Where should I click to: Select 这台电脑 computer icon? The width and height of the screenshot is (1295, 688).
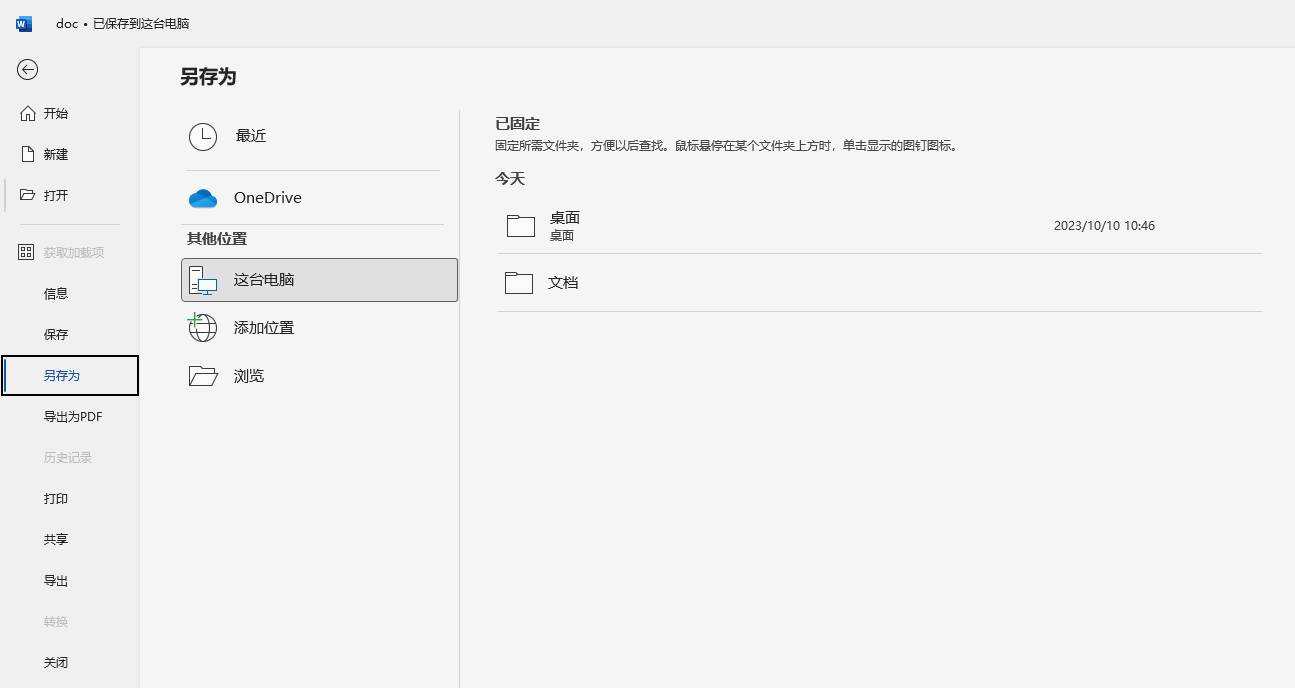coord(203,280)
